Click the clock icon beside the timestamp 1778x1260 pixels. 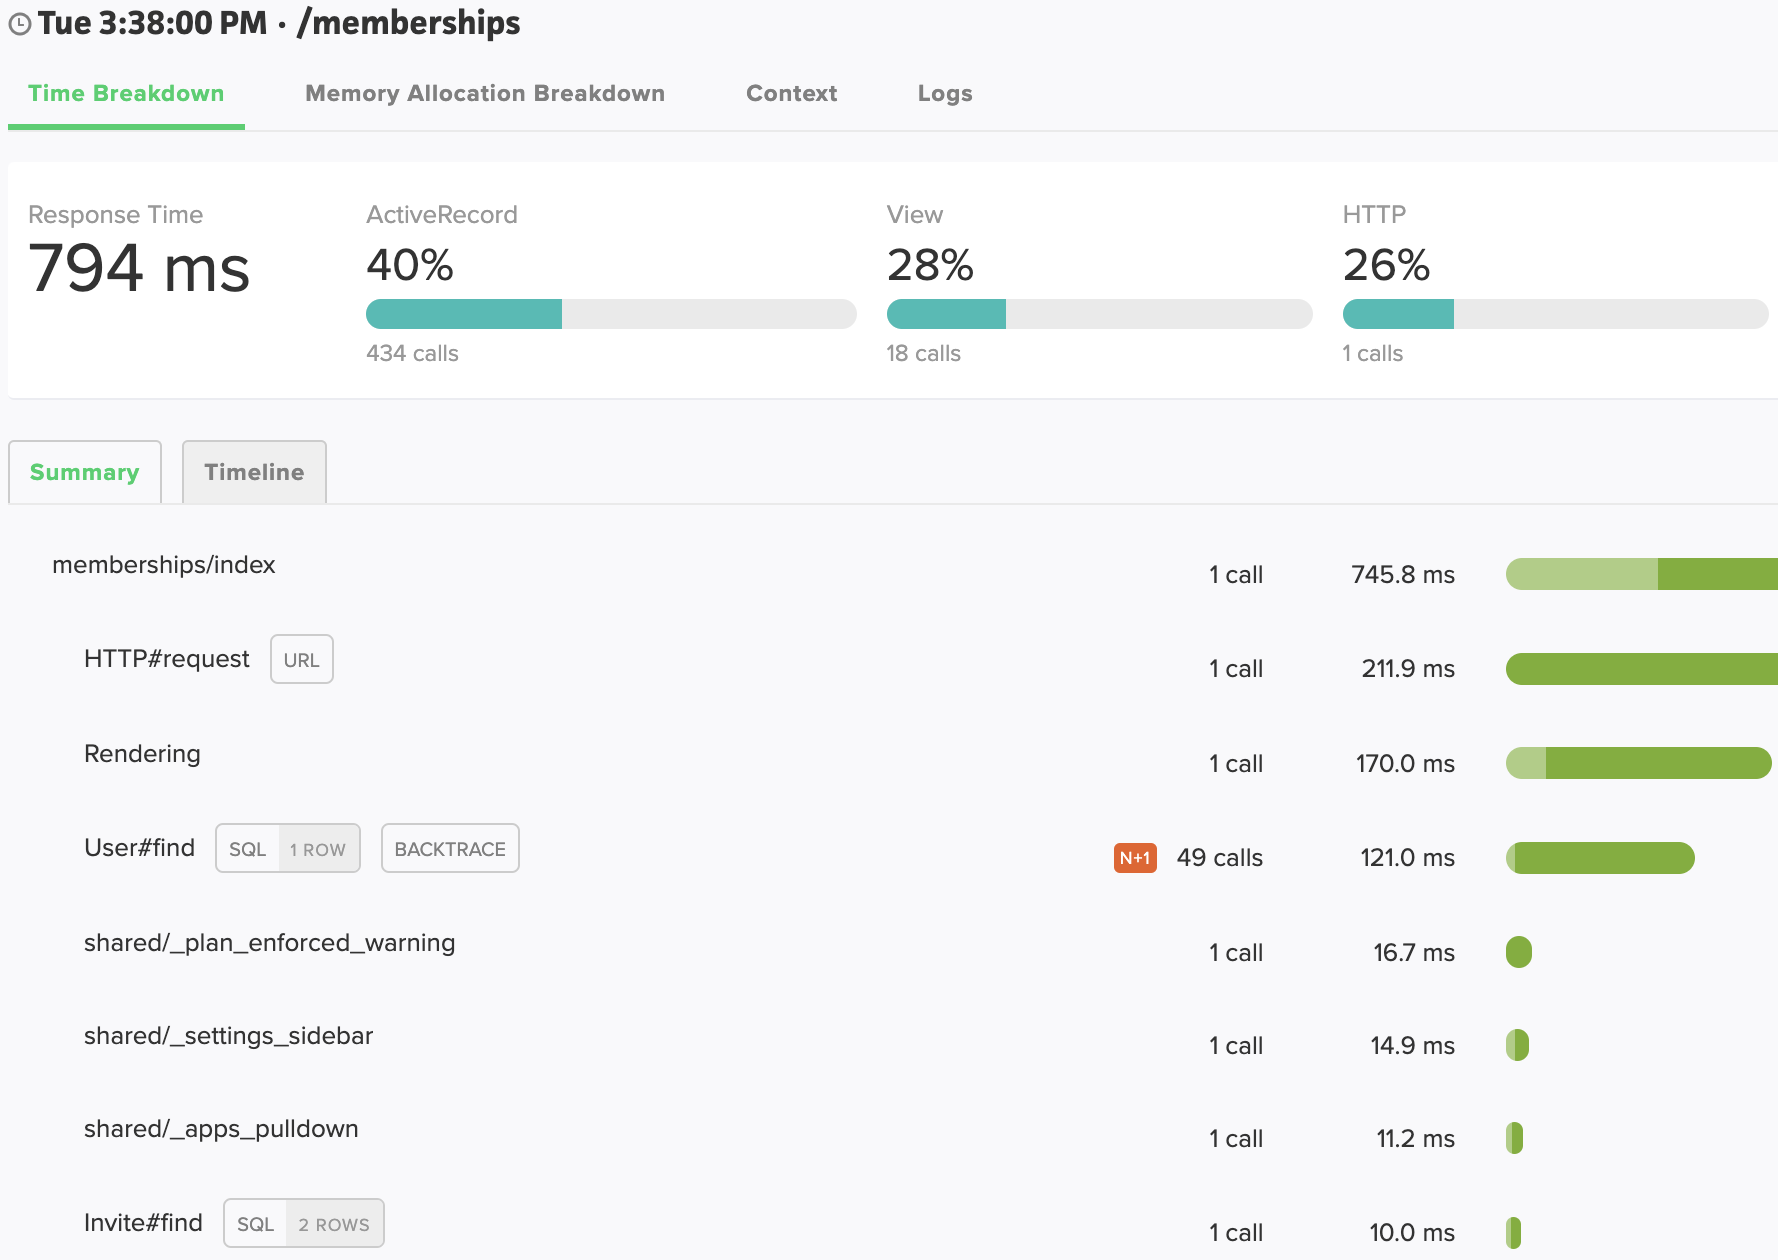19,24
